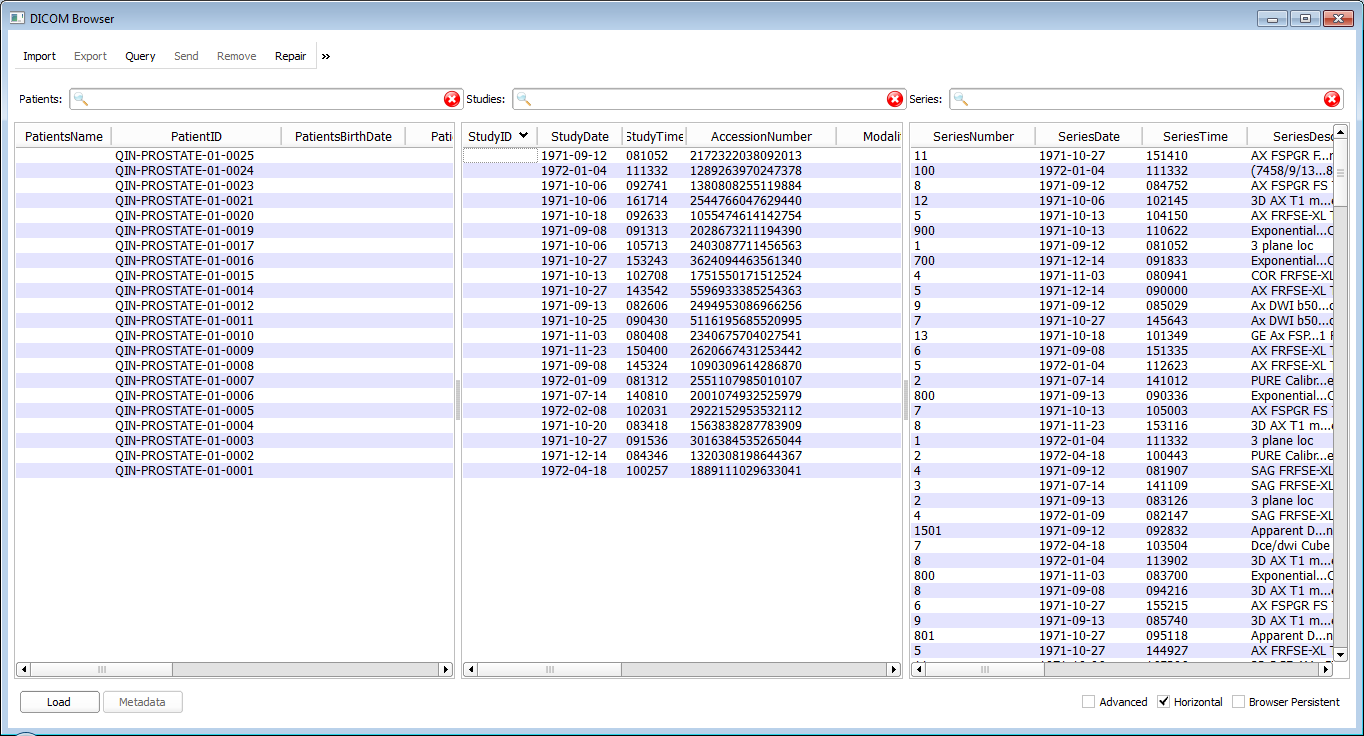The width and height of the screenshot is (1364, 736).
Task: Enable the Advanced checkbox
Action: coord(1088,702)
